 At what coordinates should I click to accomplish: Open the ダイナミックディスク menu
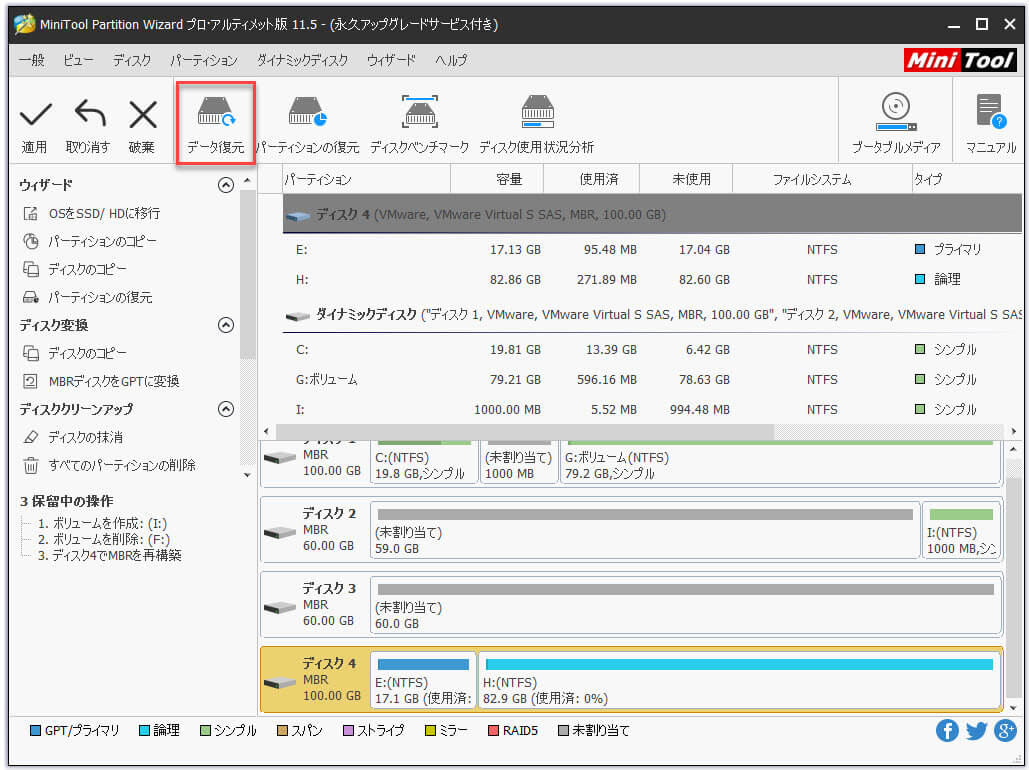(x=302, y=60)
